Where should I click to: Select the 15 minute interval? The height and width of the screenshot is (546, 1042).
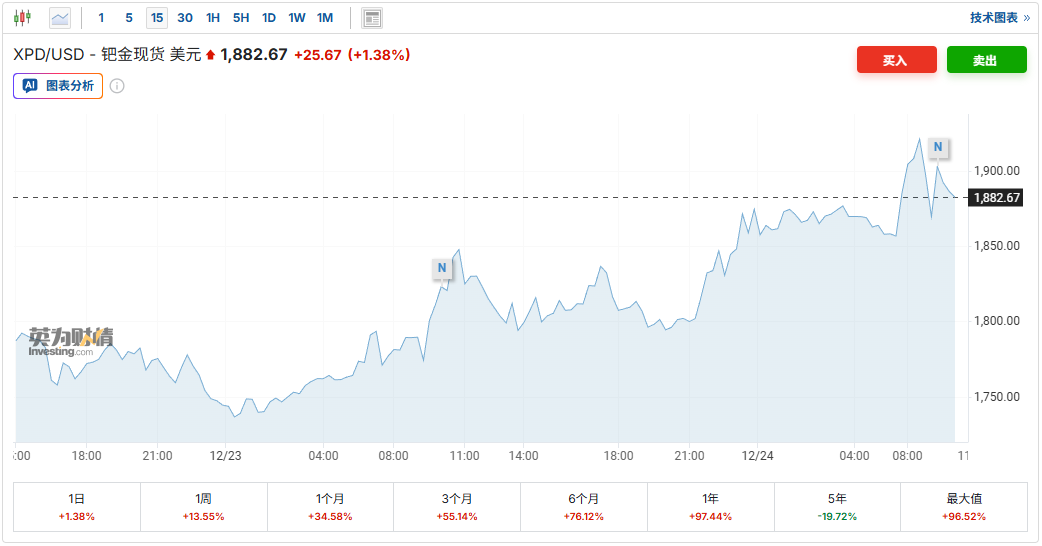[x=157, y=18]
